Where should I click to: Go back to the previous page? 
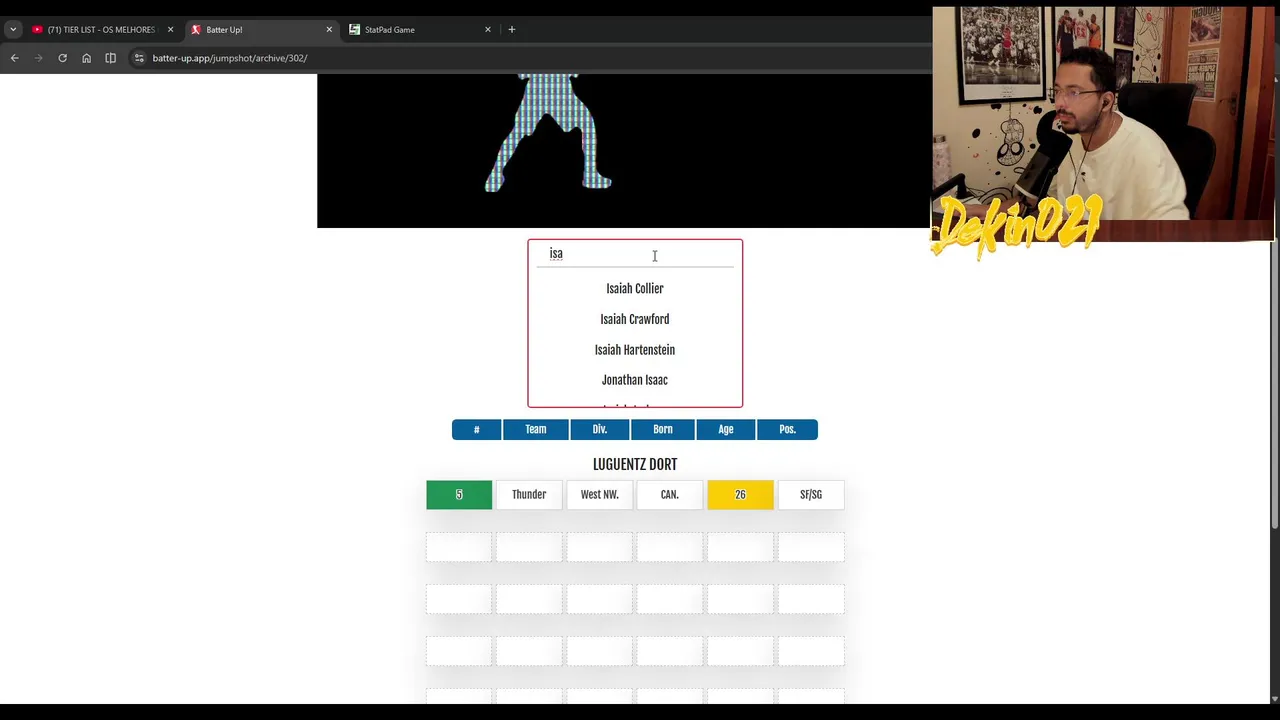[15, 58]
